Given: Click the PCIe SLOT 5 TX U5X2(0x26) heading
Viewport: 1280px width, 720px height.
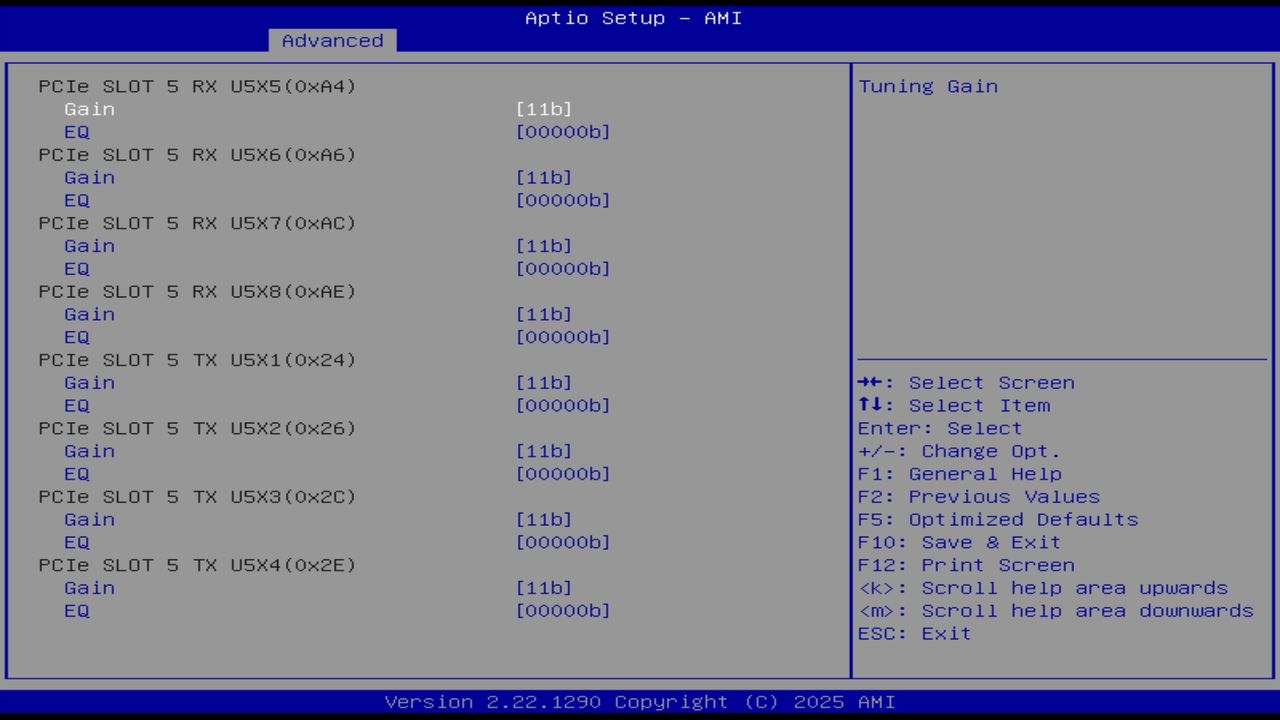Looking at the screenshot, I should coord(198,429).
